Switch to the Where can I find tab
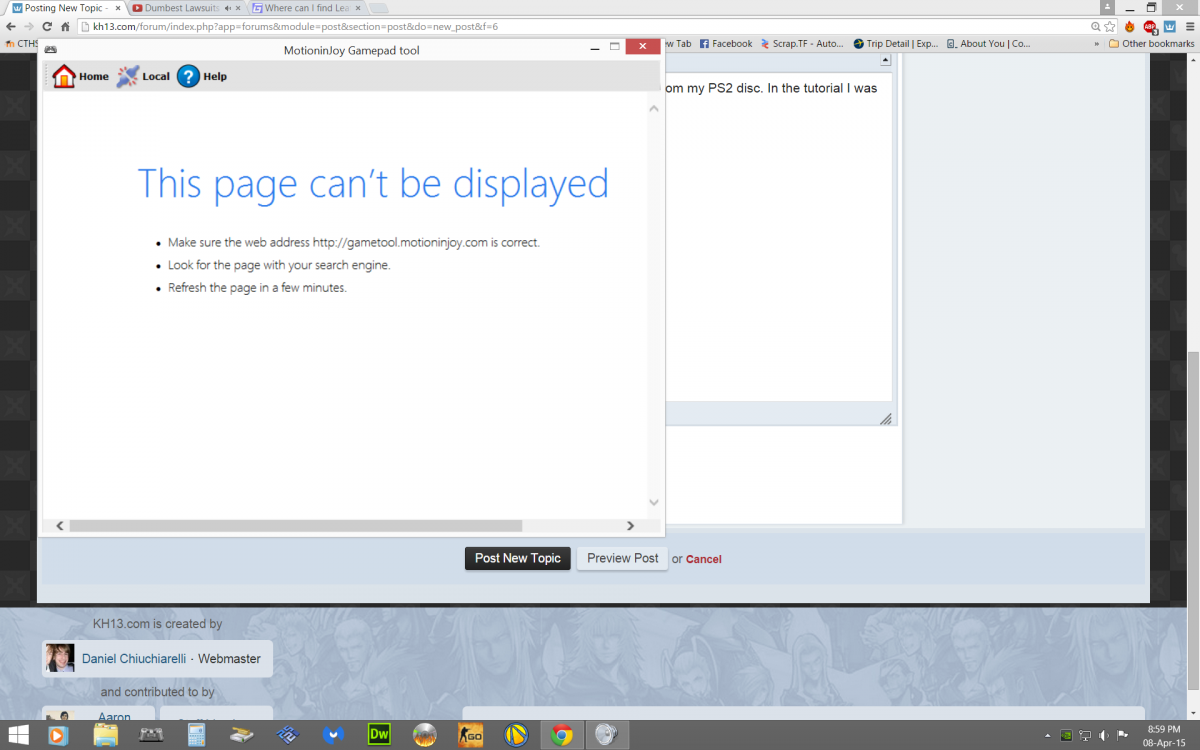Viewport: 1200px width, 750px height. point(305,8)
